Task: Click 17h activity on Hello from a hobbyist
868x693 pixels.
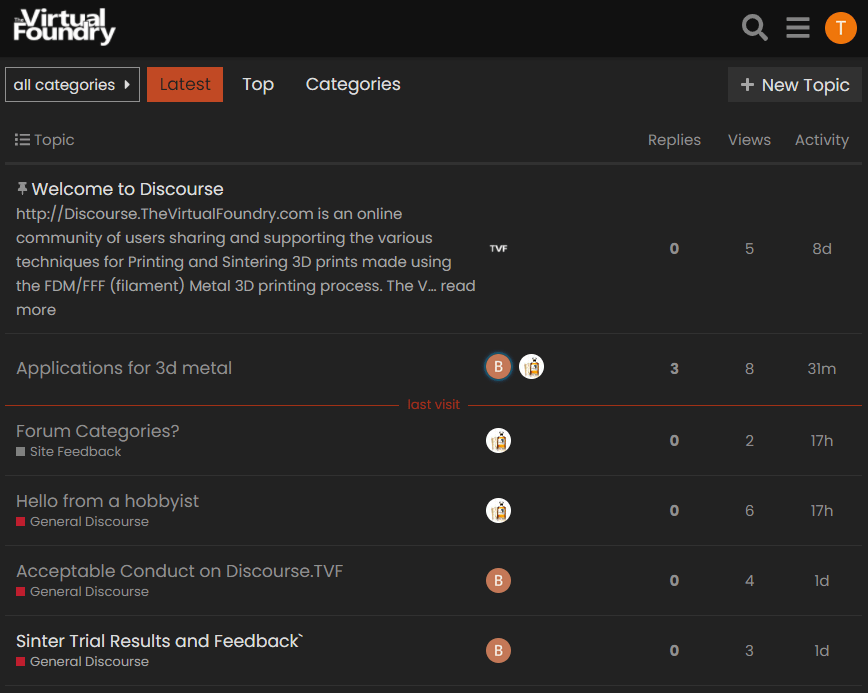Action: point(822,510)
